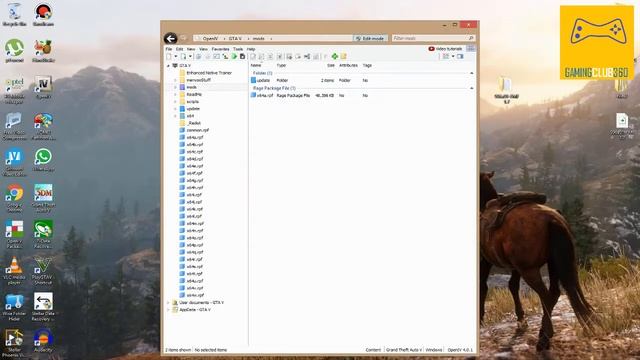This screenshot has width=640, height=360.
Task: Click the green plus add icon in toolbar
Action: (x=335, y=56)
